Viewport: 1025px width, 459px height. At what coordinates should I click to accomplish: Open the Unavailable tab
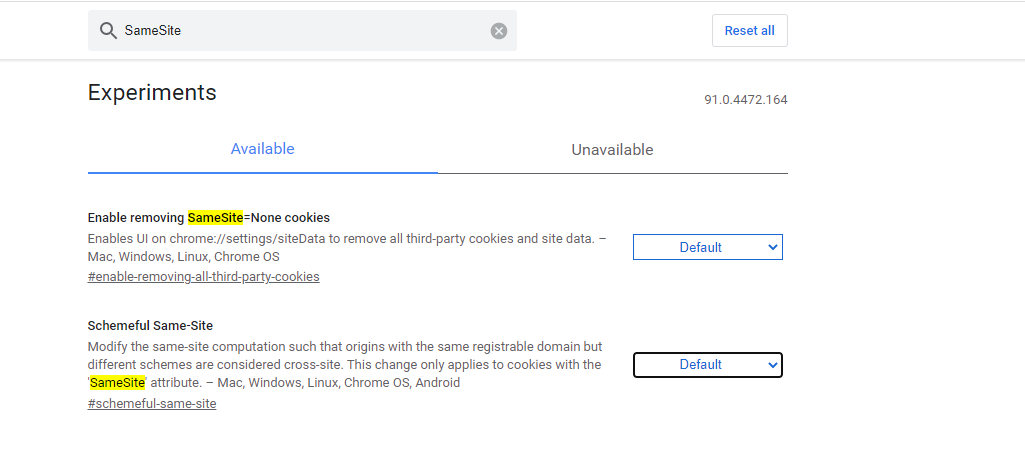[612, 150]
